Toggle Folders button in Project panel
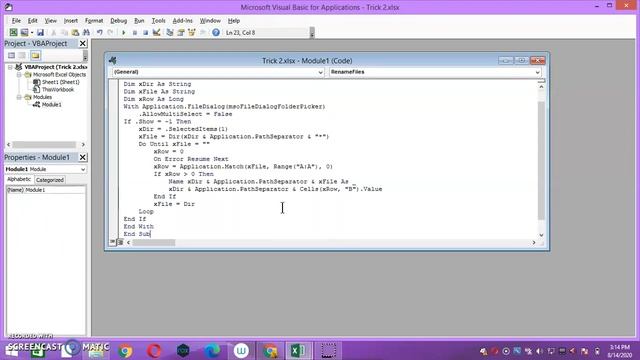The height and width of the screenshot is (360, 640). point(35,55)
